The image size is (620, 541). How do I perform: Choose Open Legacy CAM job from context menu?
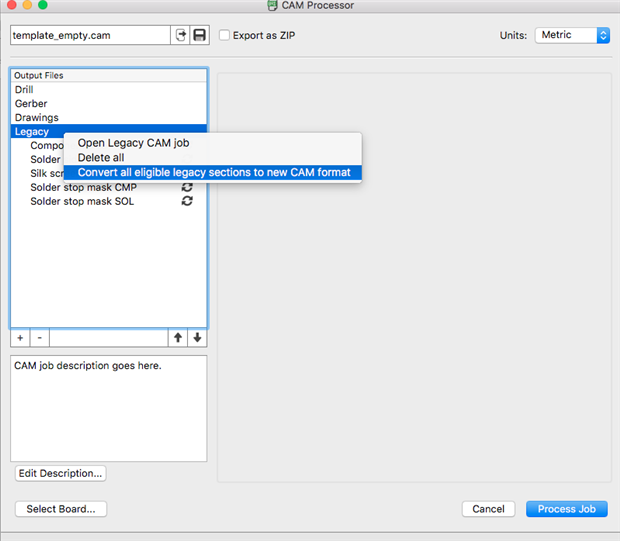pos(213,143)
